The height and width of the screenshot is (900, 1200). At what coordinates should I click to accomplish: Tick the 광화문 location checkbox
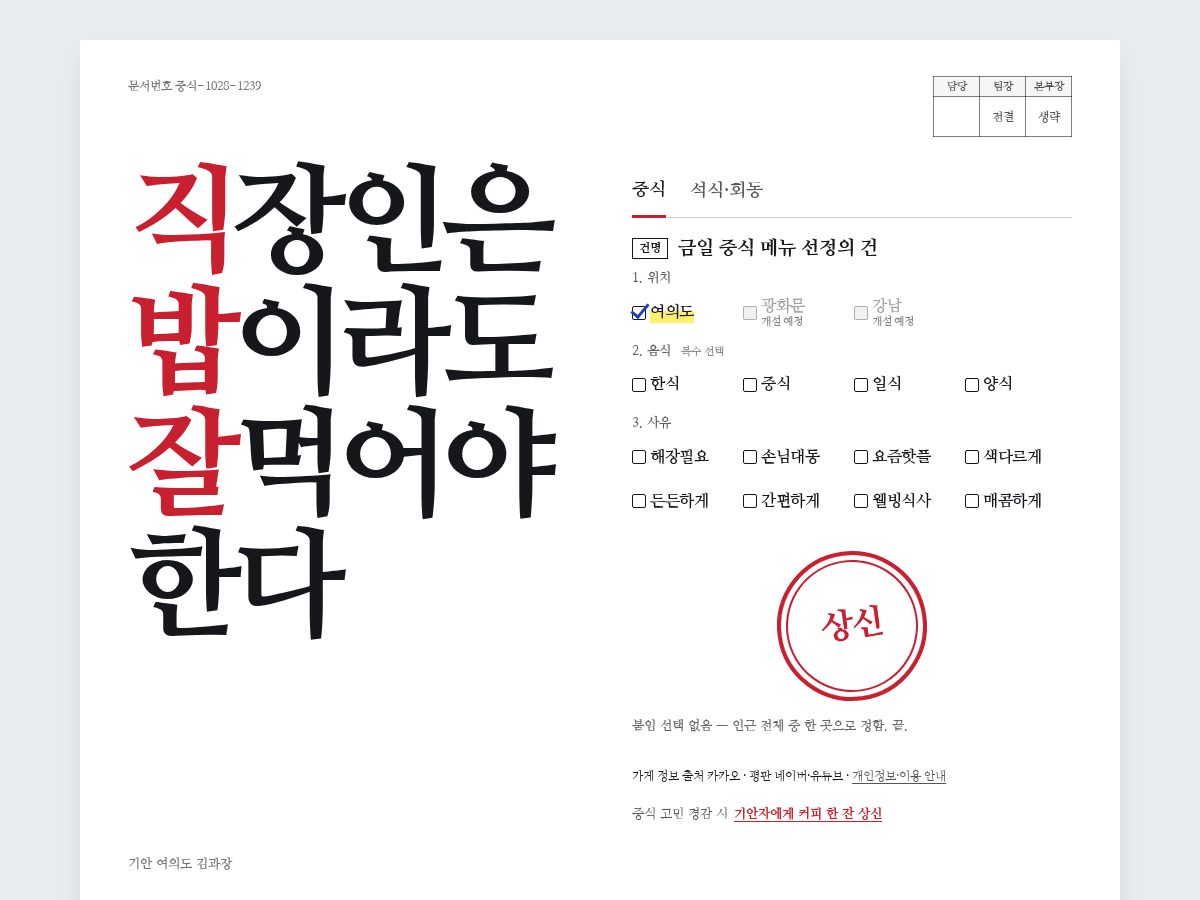click(750, 313)
